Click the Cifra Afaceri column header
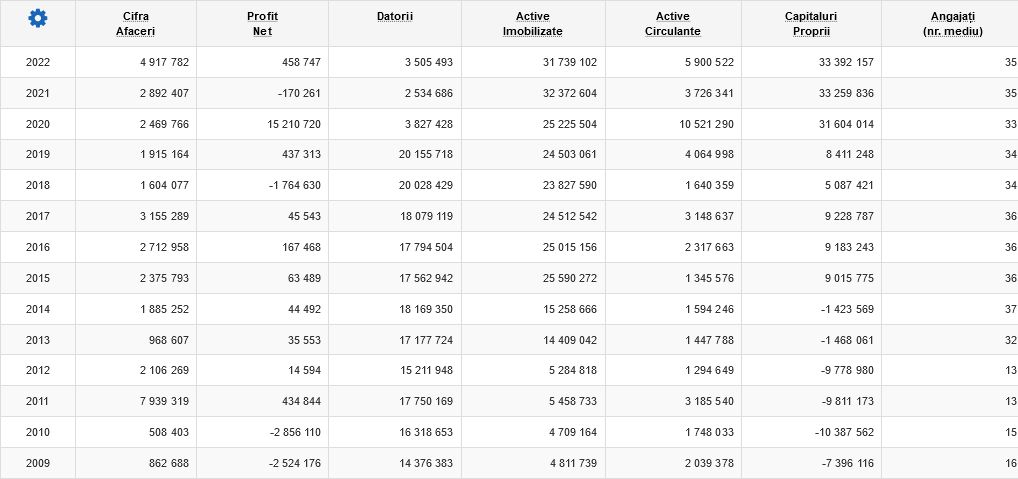Viewport: 1018px width, 479px height. (x=136, y=24)
